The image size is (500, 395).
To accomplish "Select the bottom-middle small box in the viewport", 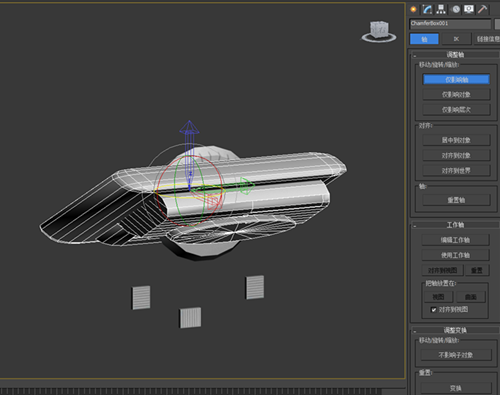I will (190, 318).
